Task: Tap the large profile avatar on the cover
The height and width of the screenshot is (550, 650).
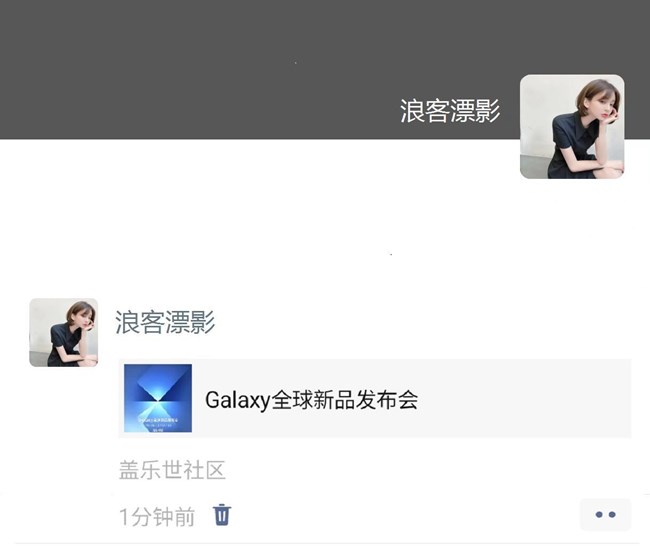Action: [x=572, y=127]
